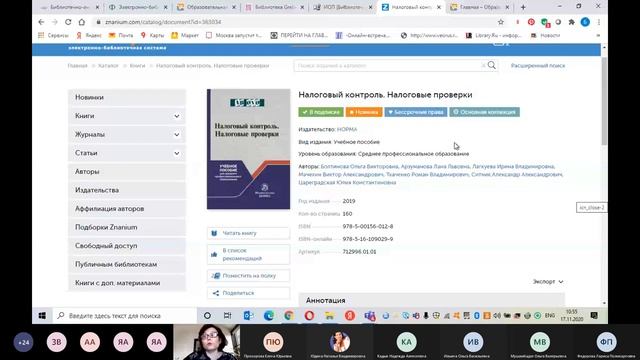The height and width of the screenshot is (360, 640).
Task: Click the Главная breadcrumb link
Action: pos(78,66)
